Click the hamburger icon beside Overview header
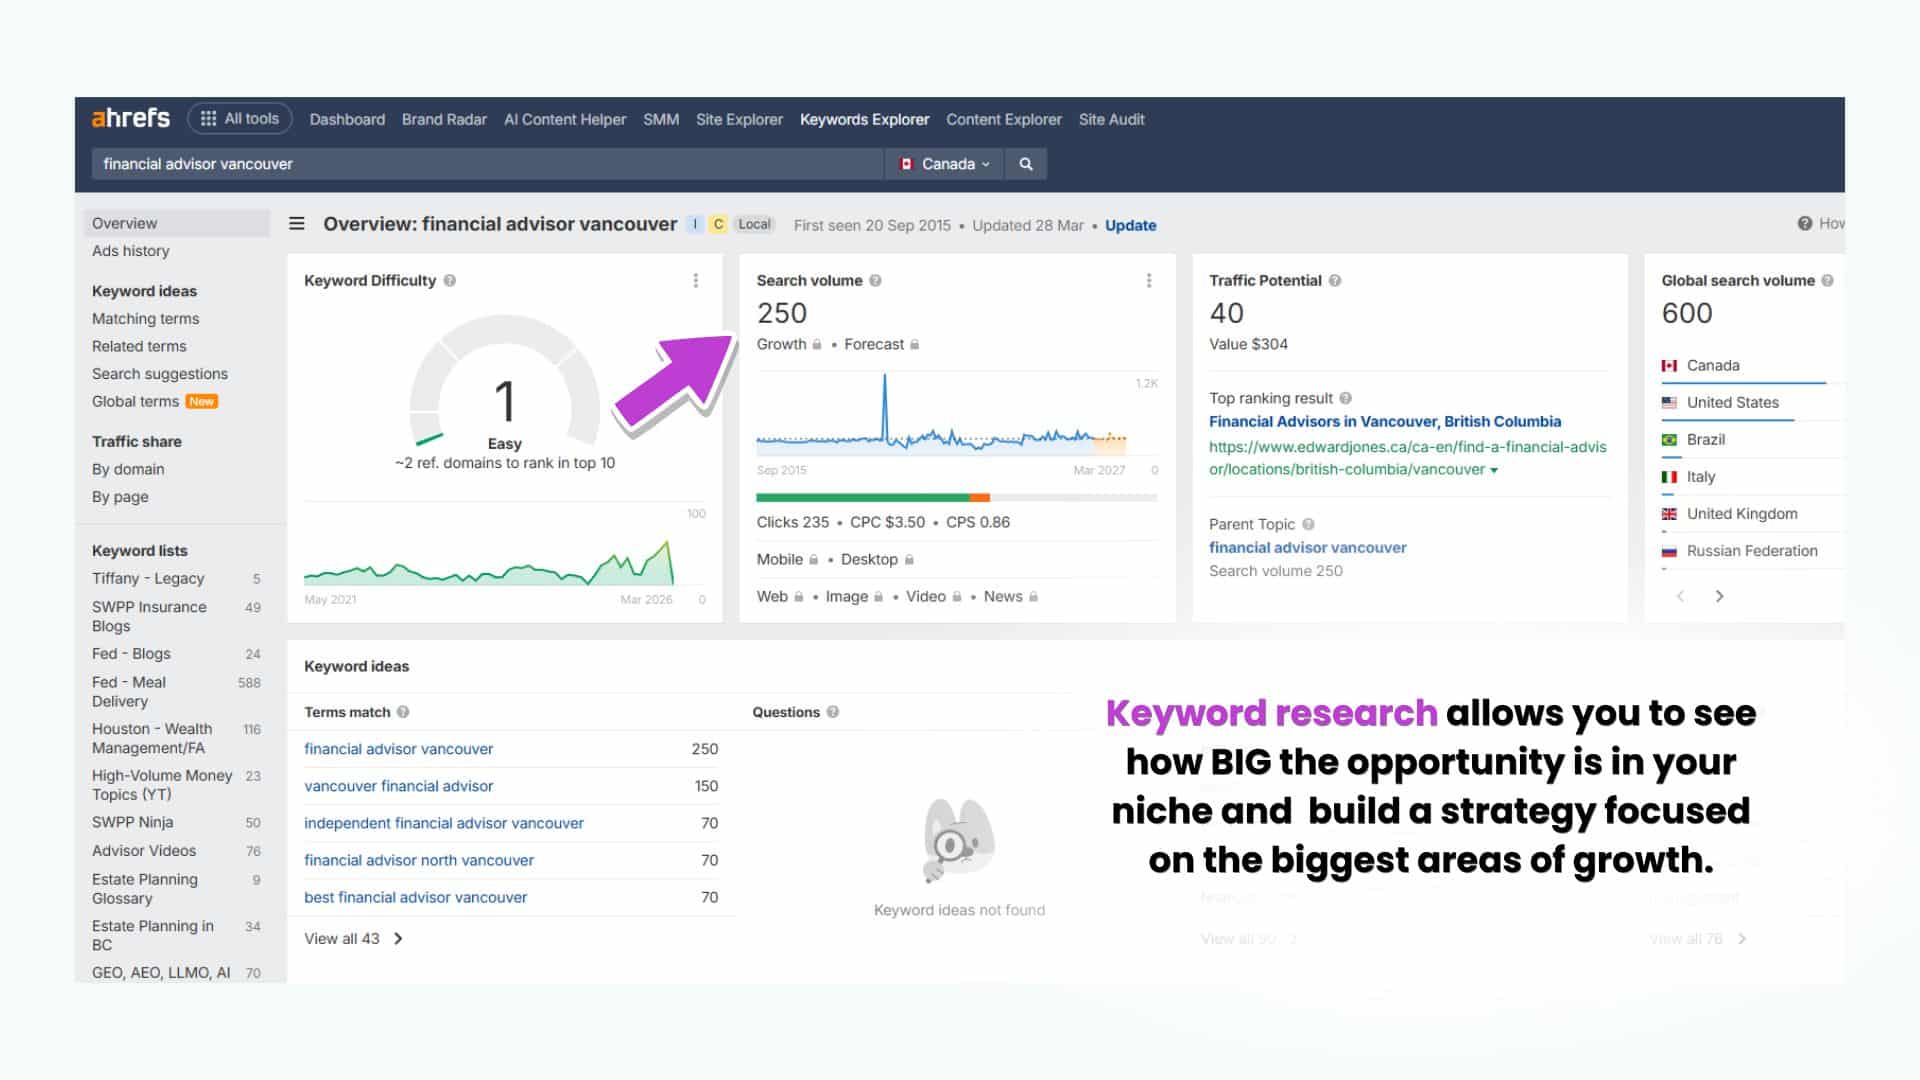 coord(297,224)
